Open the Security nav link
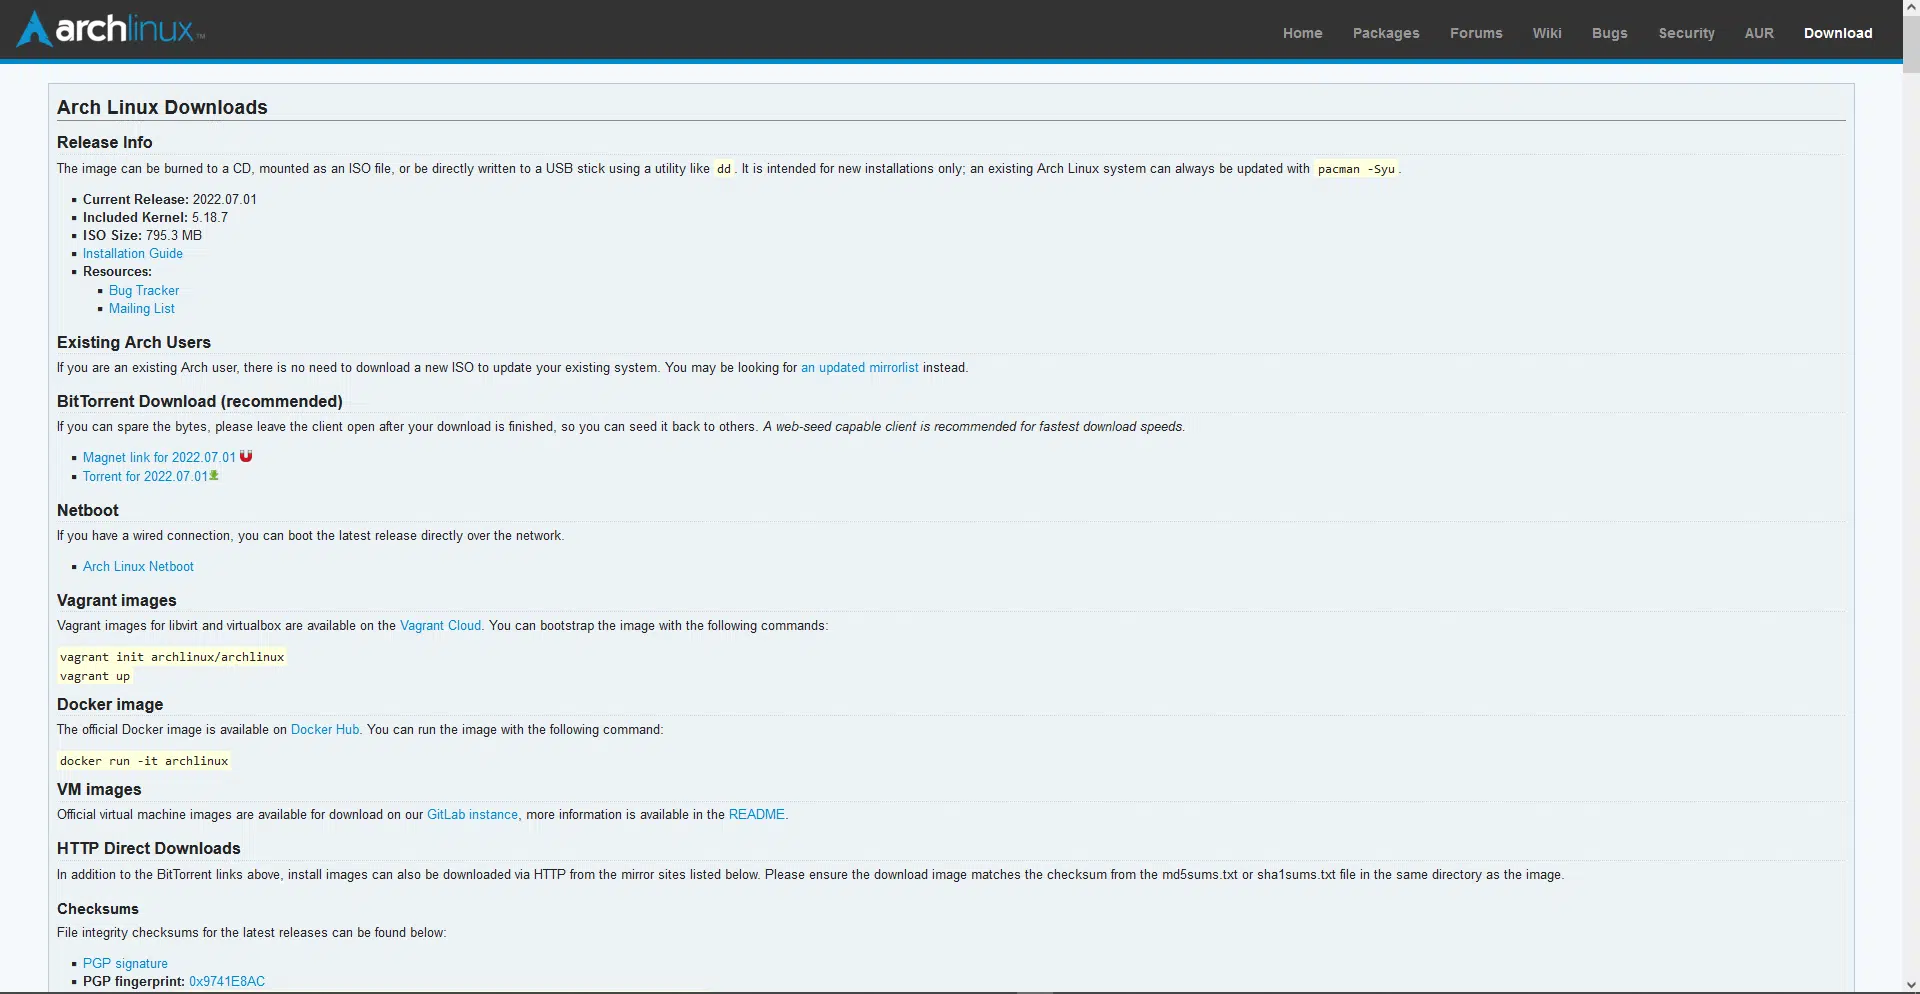The height and width of the screenshot is (994, 1920). [x=1686, y=33]
